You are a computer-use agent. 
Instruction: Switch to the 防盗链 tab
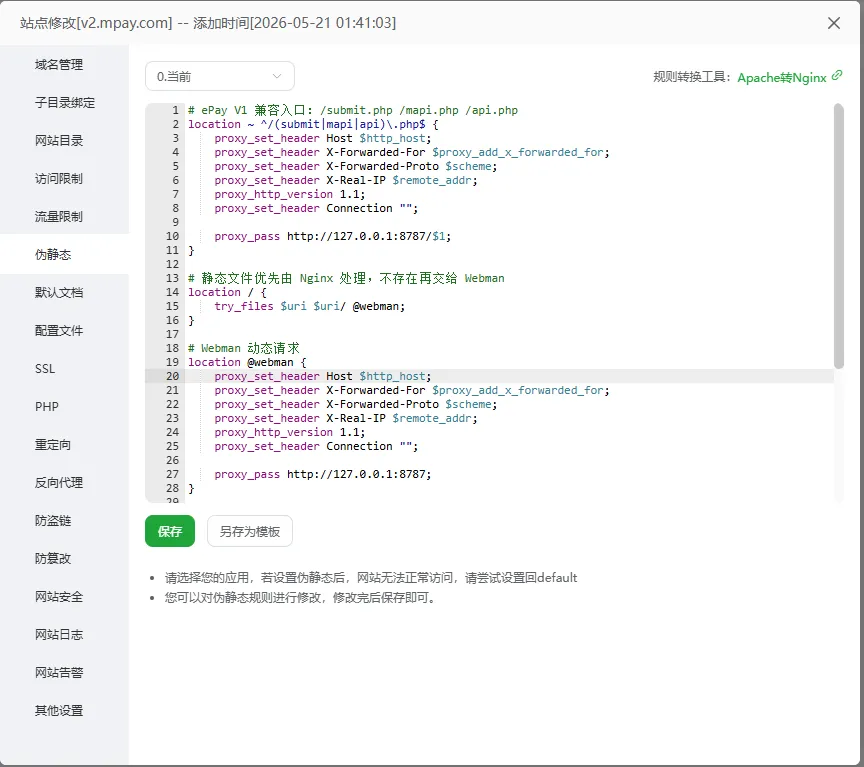[53, 521]
